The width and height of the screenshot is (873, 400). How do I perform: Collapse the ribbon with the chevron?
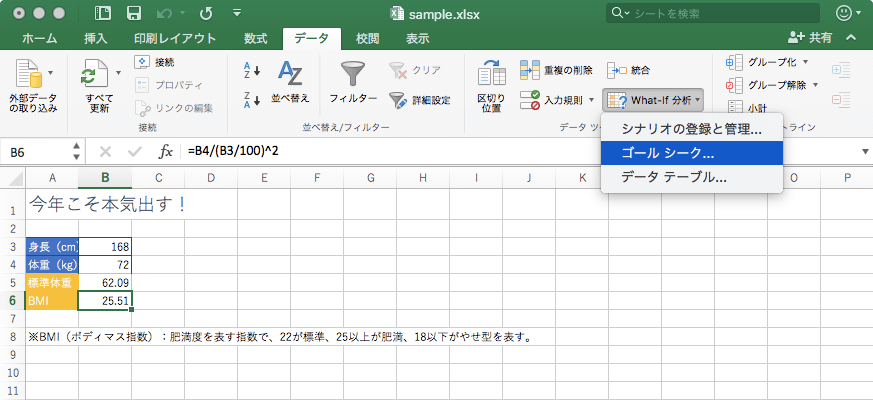(850, 38)
